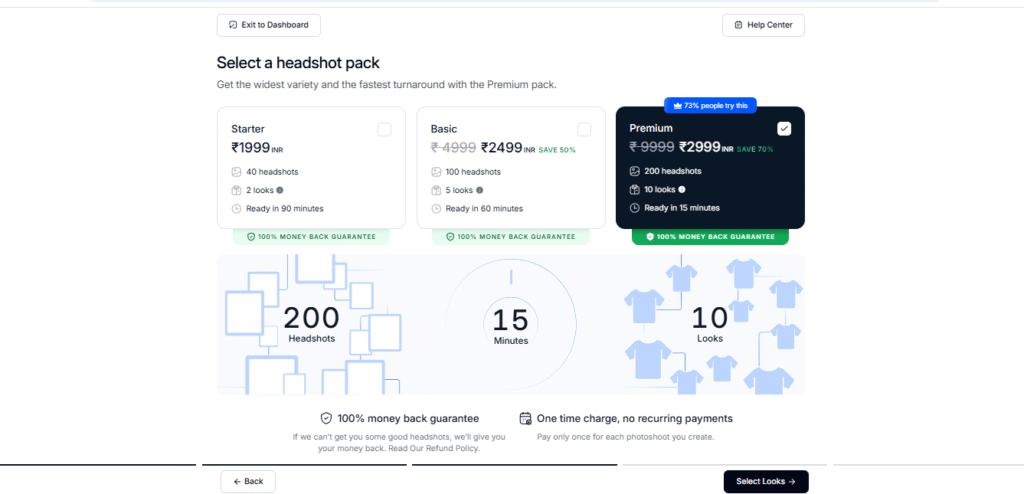Click the Select a headshot pack heading
1024x494 pixels.
298,63
